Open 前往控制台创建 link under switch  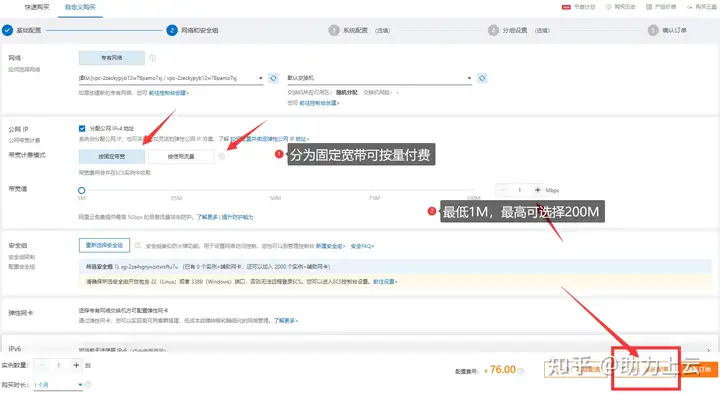click(x=319, y=103)
